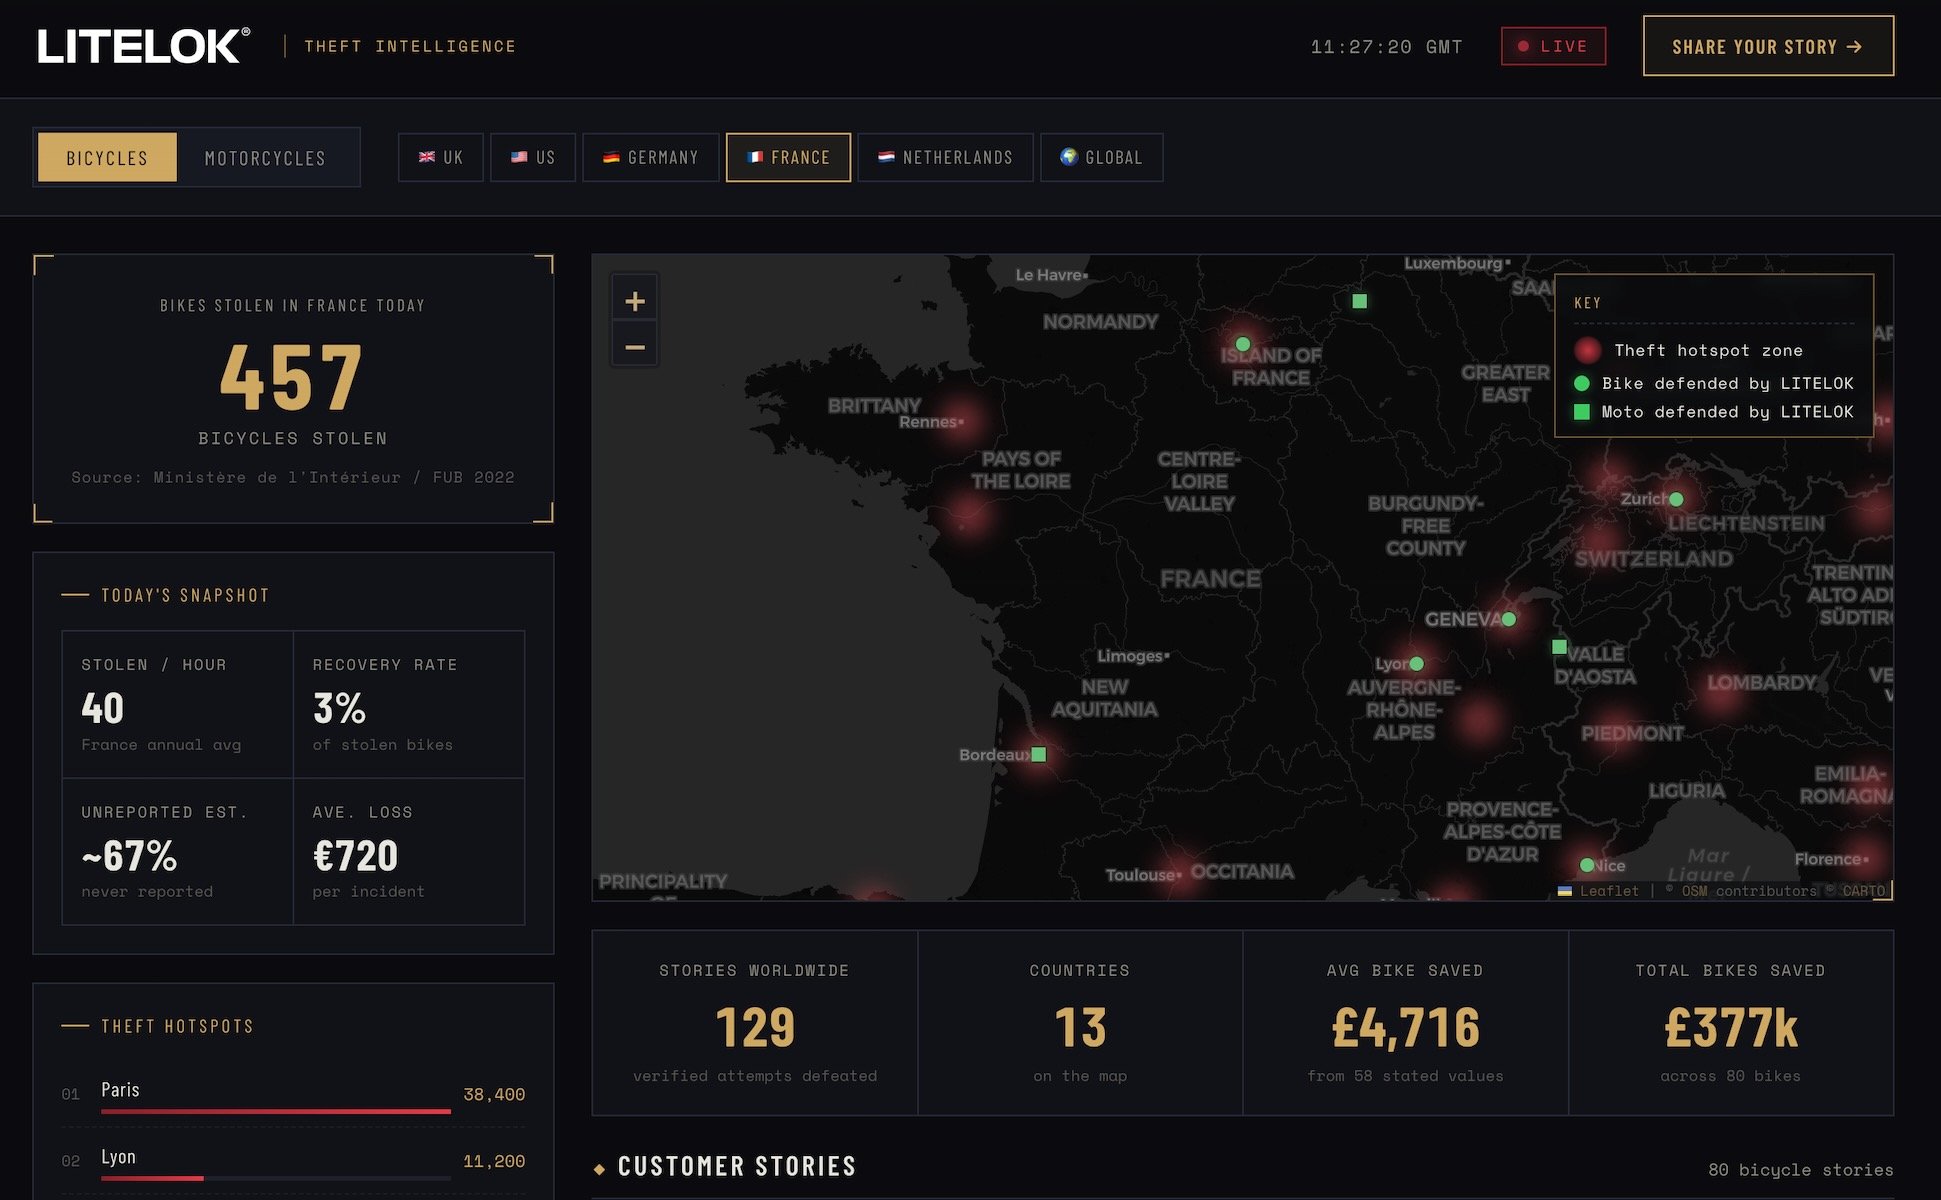Viewport: 1941px width, 1200px height.
Task: Open CARTO attribution link
Action: (1864, 891)
